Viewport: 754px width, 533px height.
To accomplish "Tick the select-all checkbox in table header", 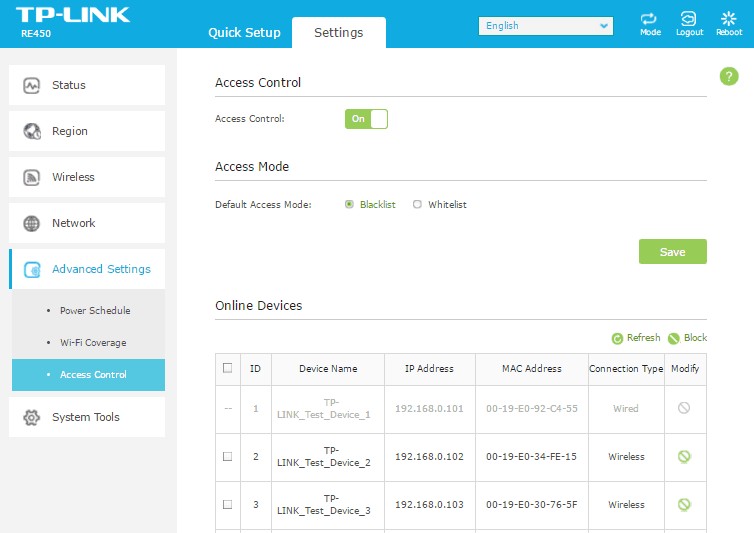I will point(227,368).
